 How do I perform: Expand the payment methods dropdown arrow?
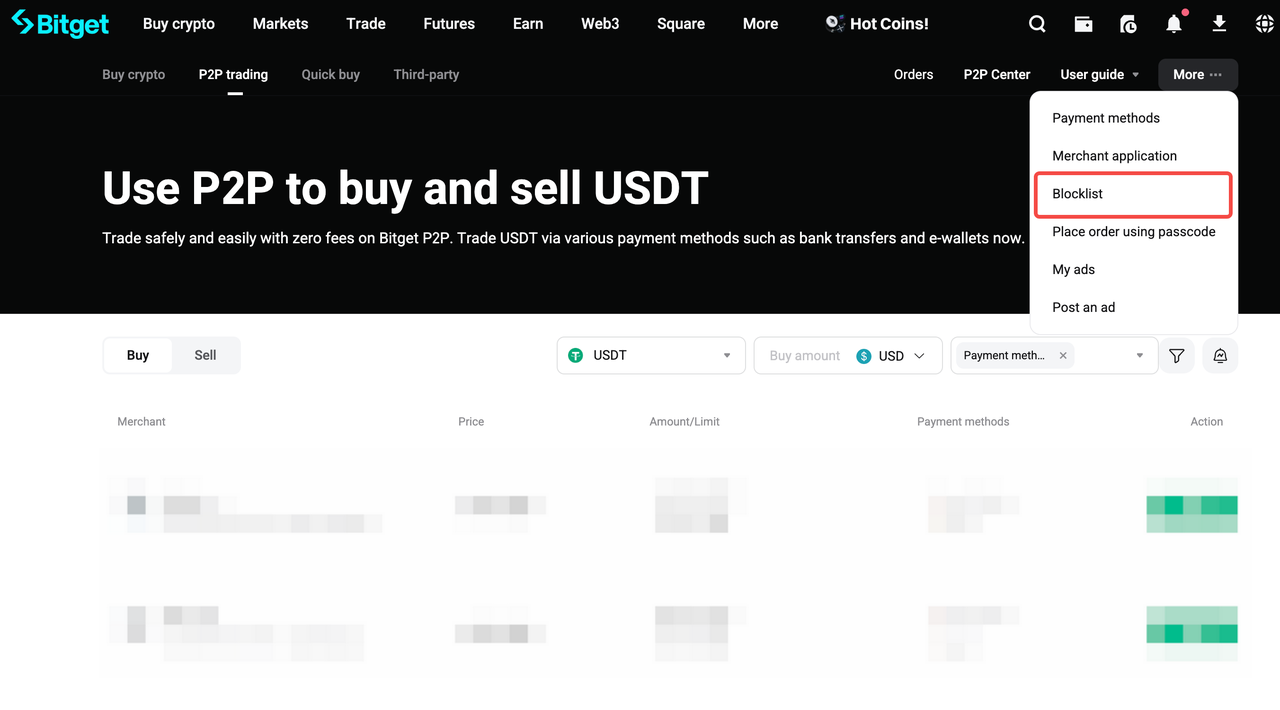[1140, 355]
